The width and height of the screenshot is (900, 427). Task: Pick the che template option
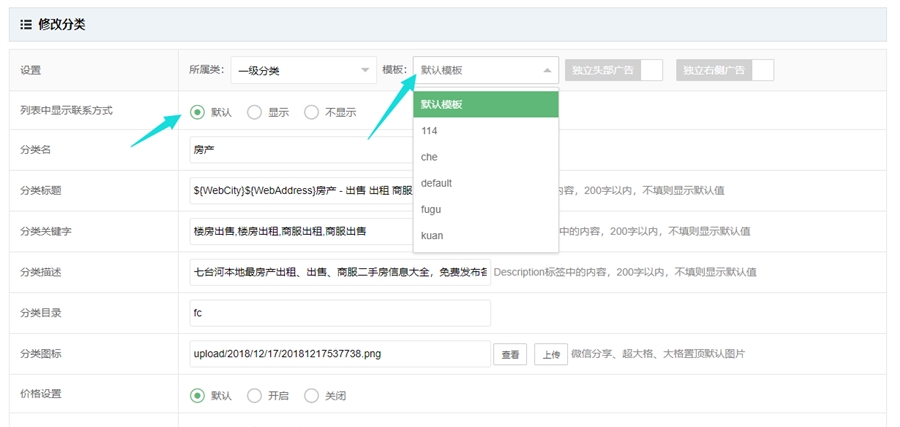coord(485,157)
